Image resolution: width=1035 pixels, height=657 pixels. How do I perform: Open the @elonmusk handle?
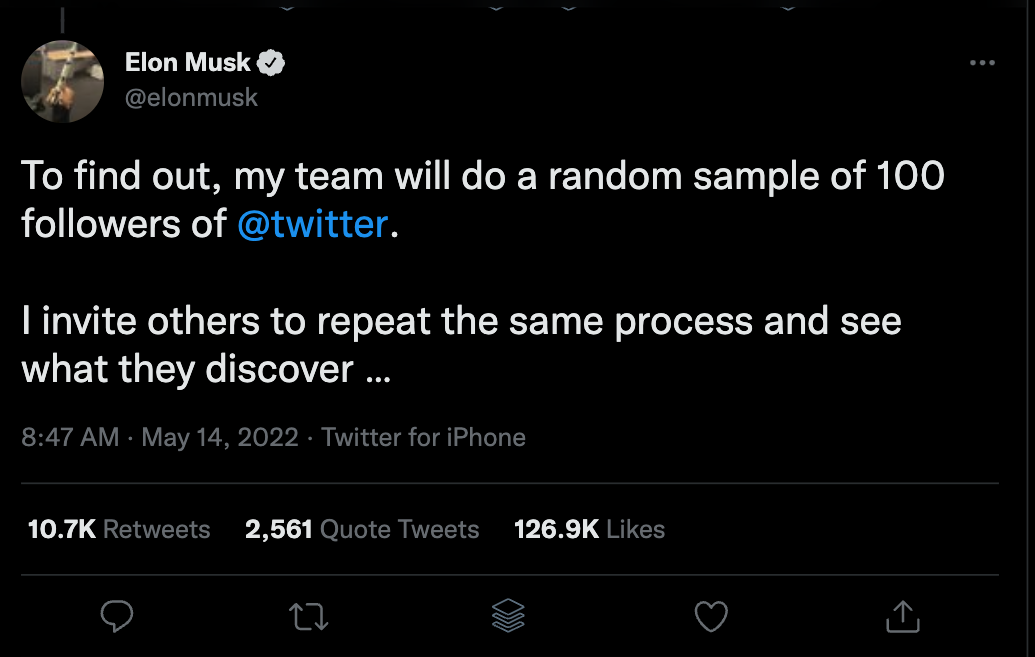click(191, 98)
